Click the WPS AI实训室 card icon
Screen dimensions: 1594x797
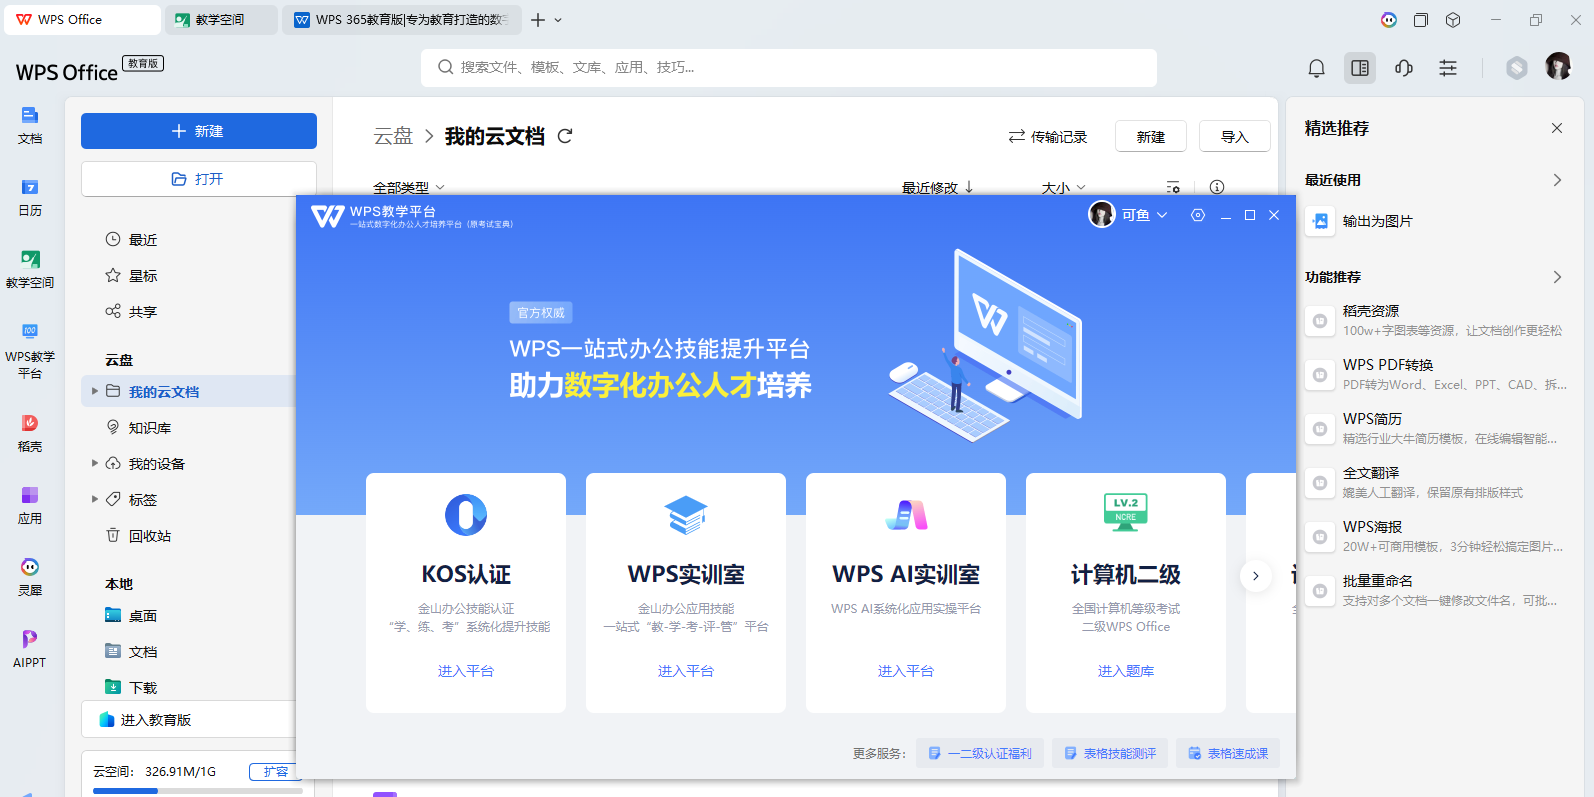[x=906, y=515]
